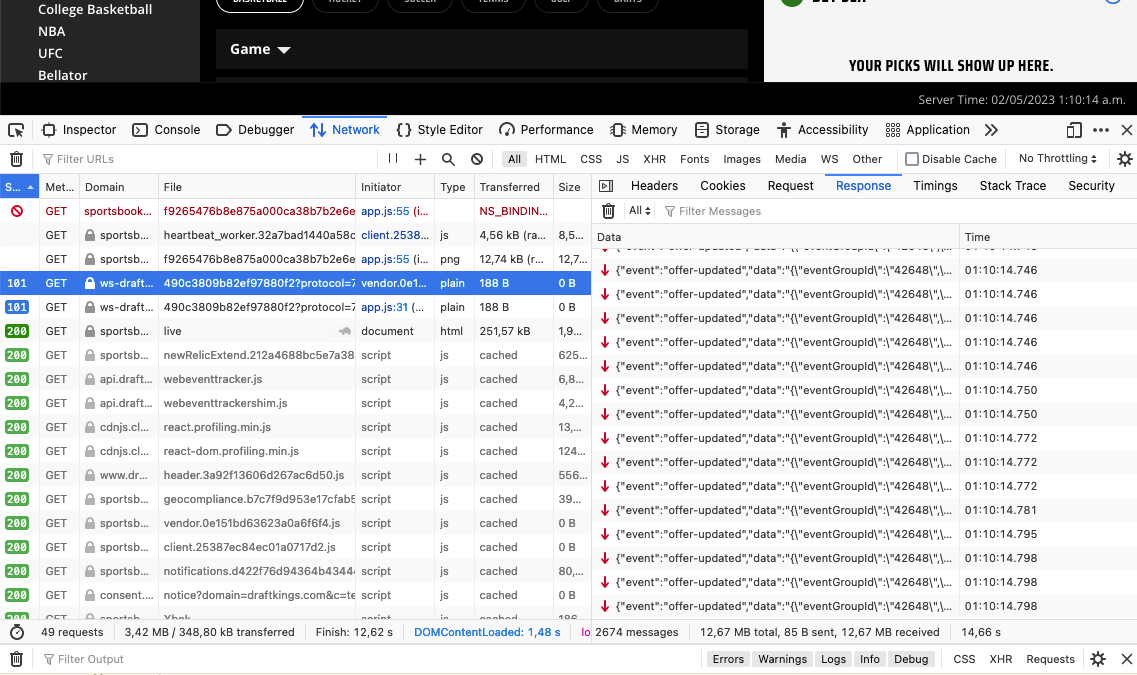Activate the element picker icon
This screenshot has width=1137, height=675.
(x=16, y=131)
